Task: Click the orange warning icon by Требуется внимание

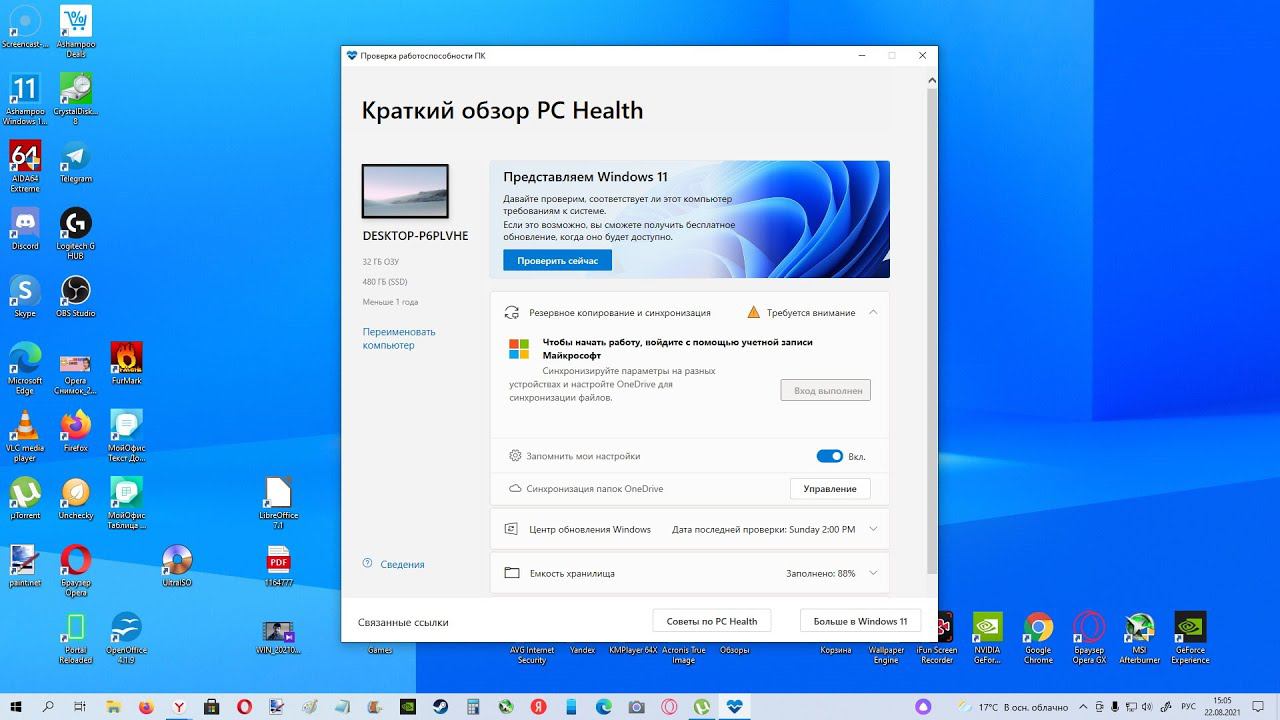Action: 754,312
